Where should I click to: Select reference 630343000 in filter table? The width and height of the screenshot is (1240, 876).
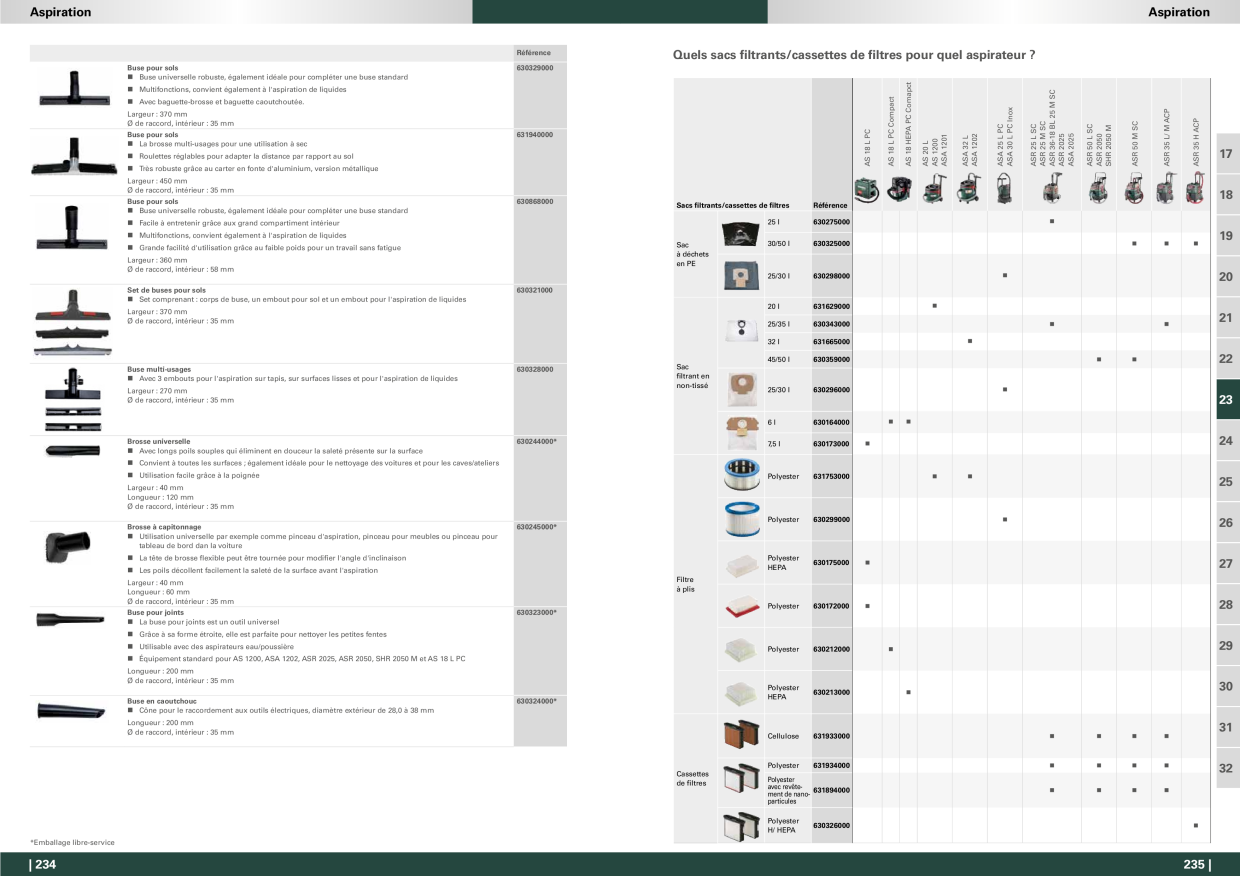click(x=832, y=324)
